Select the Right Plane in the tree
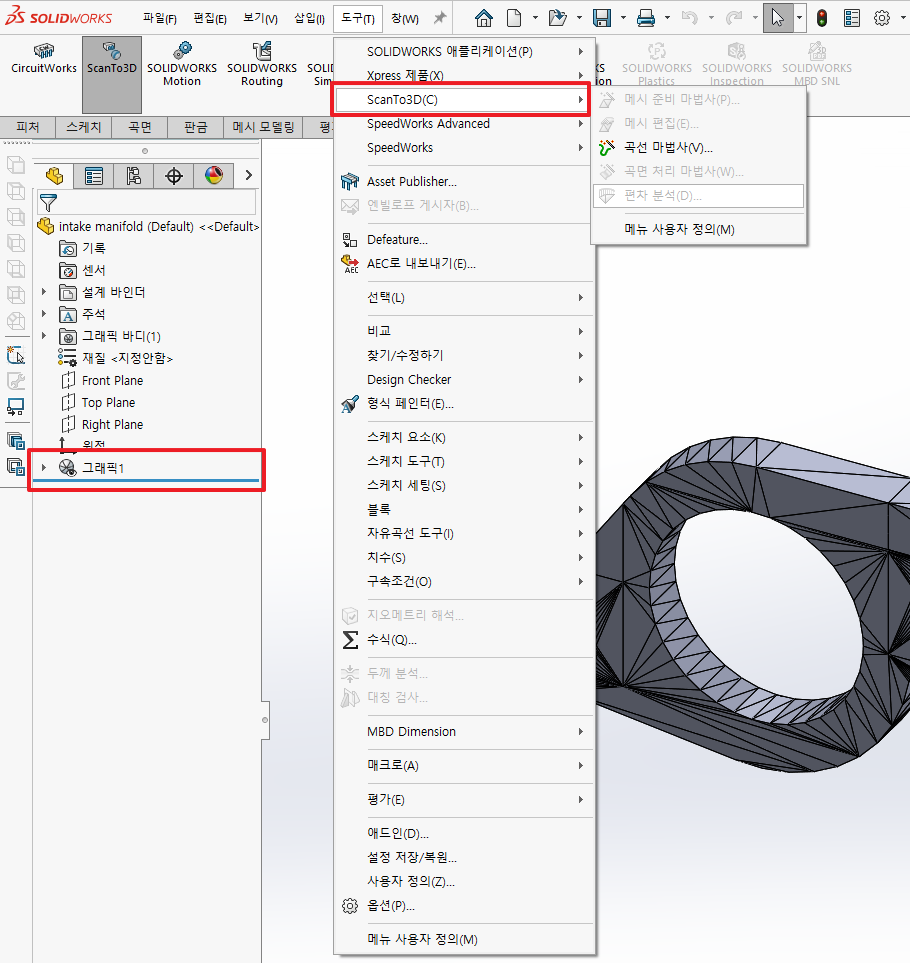The image size is (910, 963). click(x=112, y=425)
